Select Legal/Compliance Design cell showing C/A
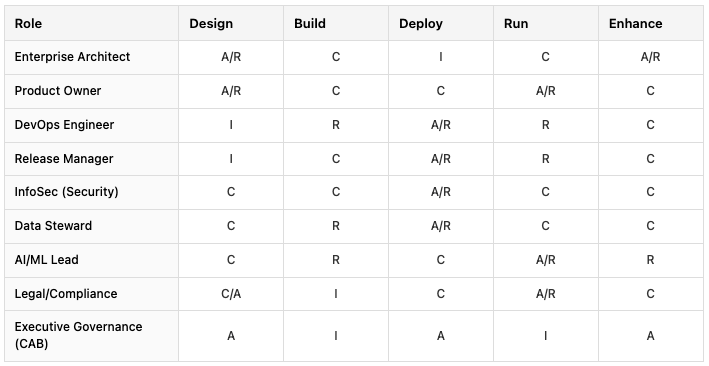This screenshot has height=366, width=709. click(231, 294)
